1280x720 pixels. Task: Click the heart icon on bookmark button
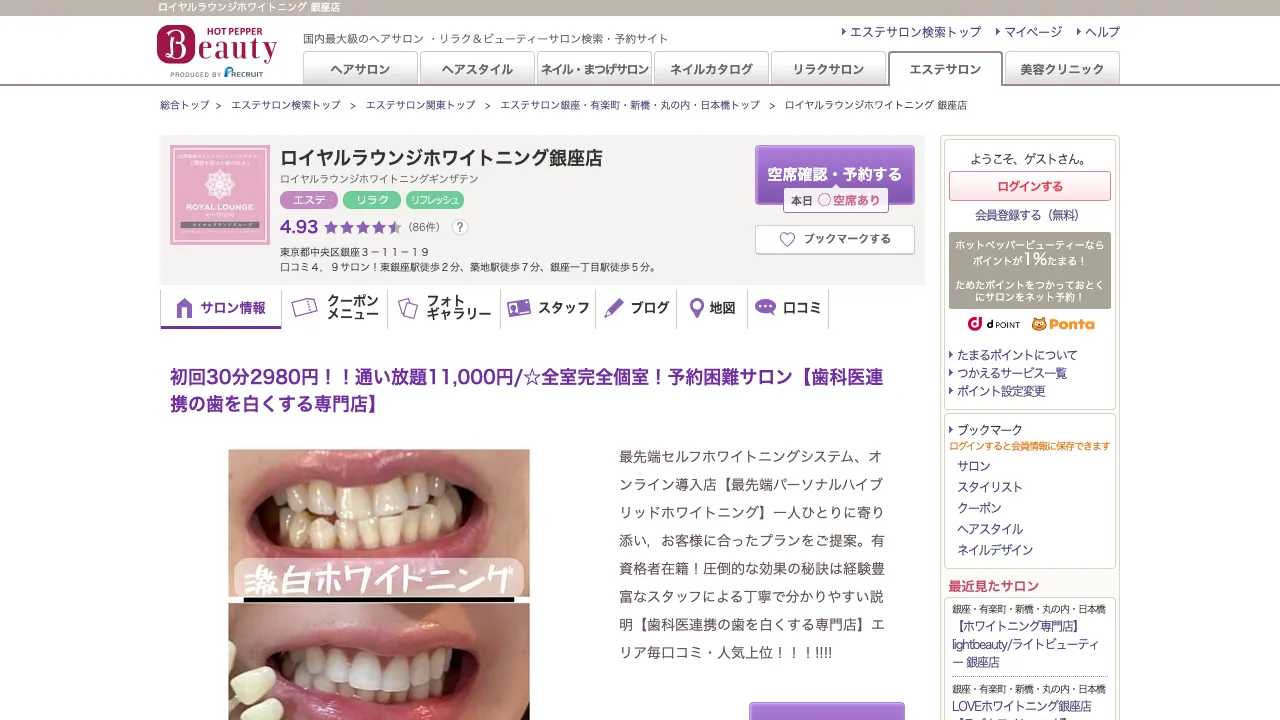pyautogui.click(x=787, y=239)
